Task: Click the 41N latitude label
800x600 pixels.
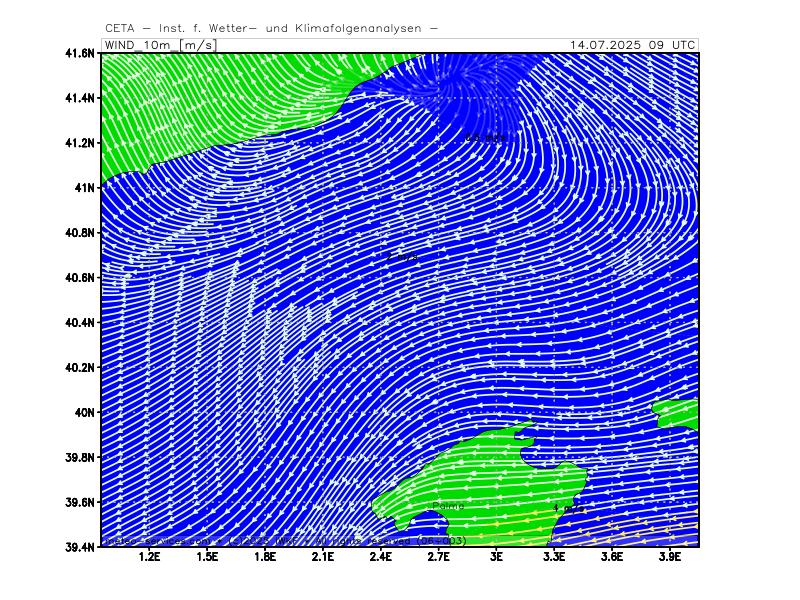Action: 85,187
